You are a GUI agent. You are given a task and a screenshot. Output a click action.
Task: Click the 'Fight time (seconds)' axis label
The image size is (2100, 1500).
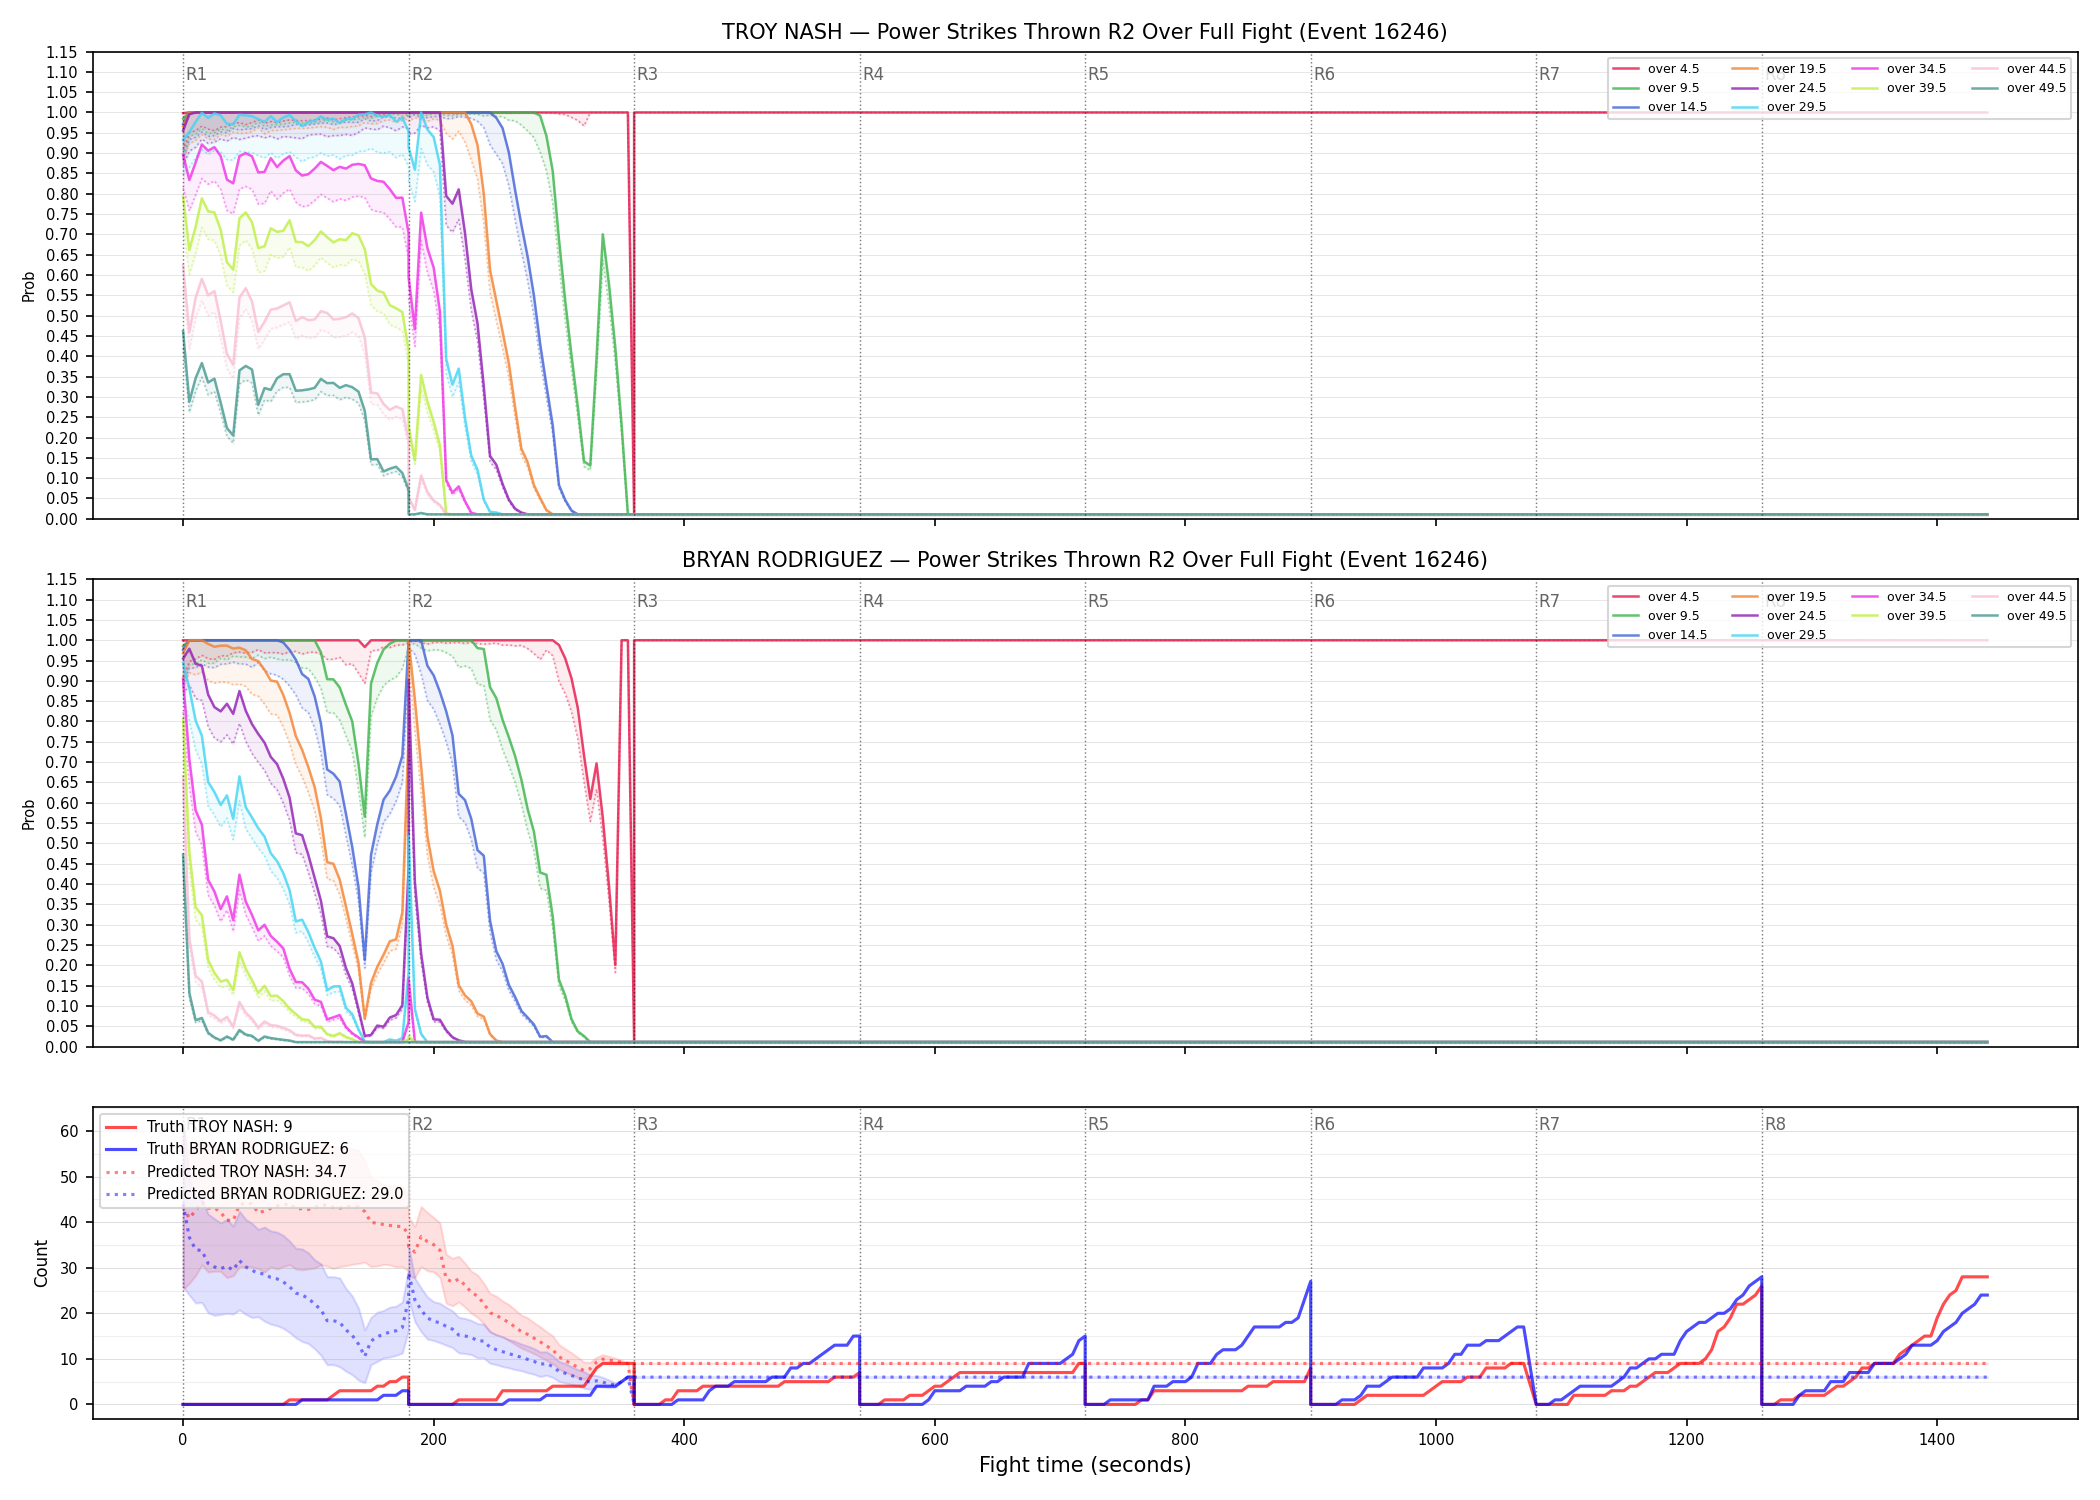coord(1085,1466)
